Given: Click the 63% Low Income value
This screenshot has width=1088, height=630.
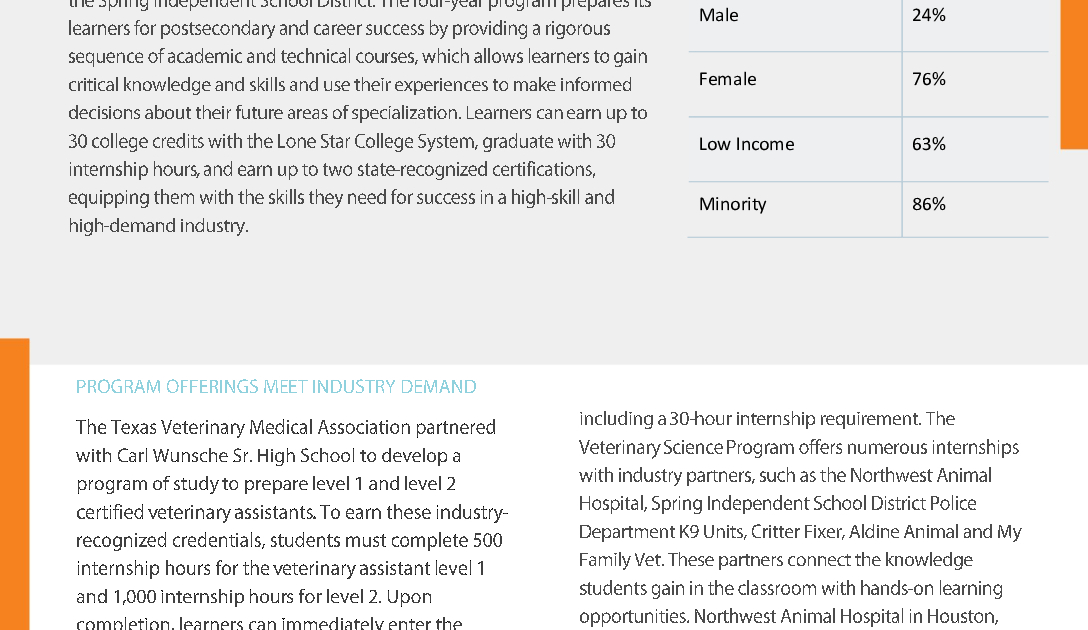Looking at the screenshot, I should (x=928, y=144).
